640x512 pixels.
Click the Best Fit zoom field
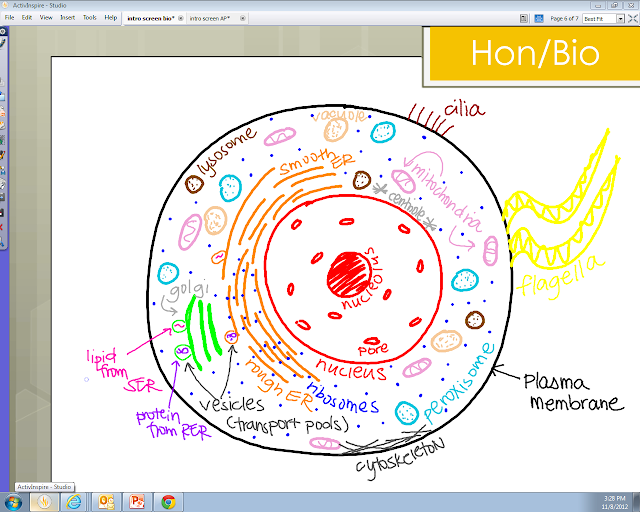[599, 19]
